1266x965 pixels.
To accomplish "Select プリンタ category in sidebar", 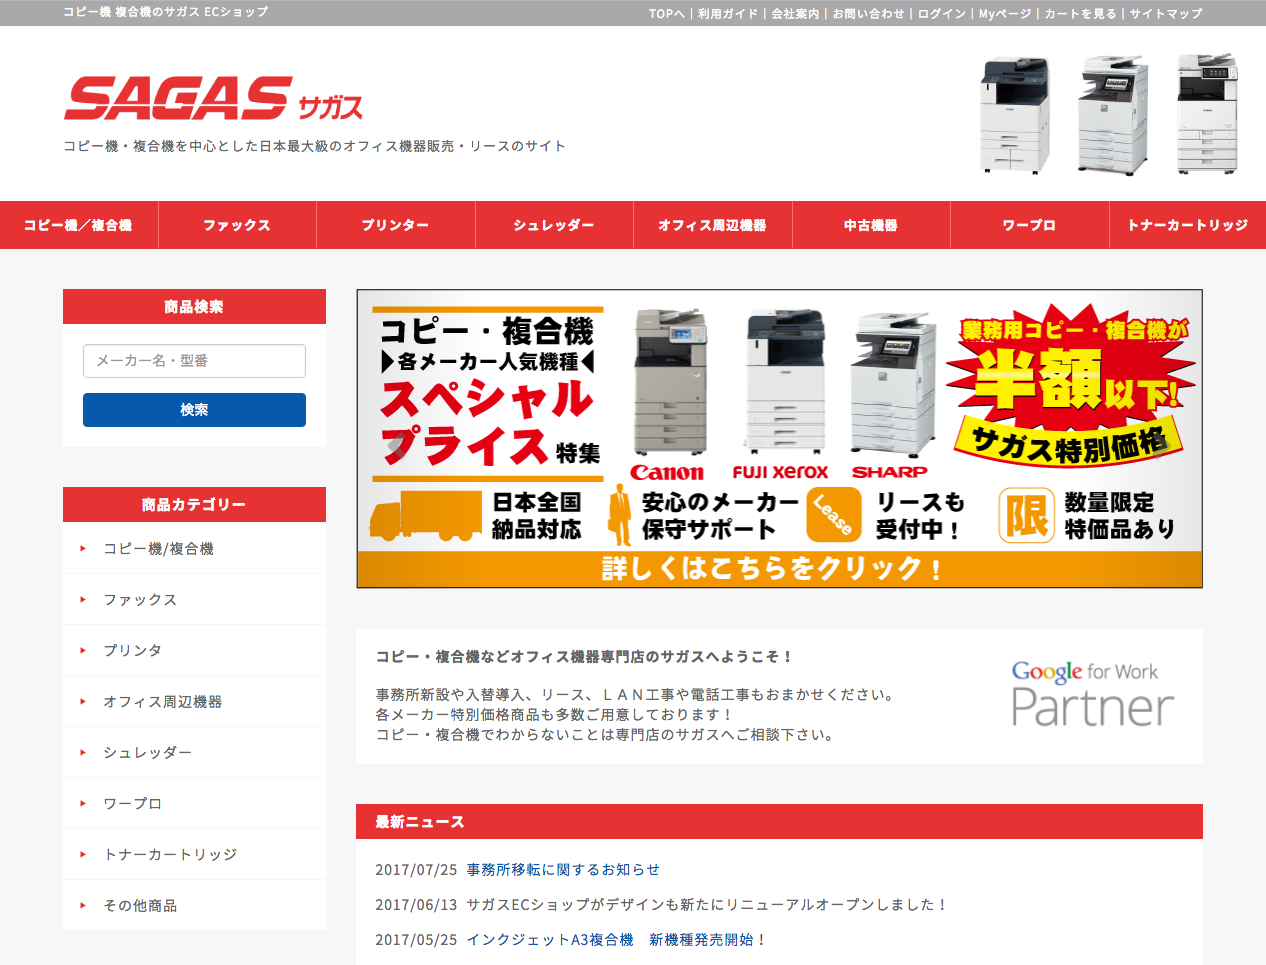I will [194, 650].
